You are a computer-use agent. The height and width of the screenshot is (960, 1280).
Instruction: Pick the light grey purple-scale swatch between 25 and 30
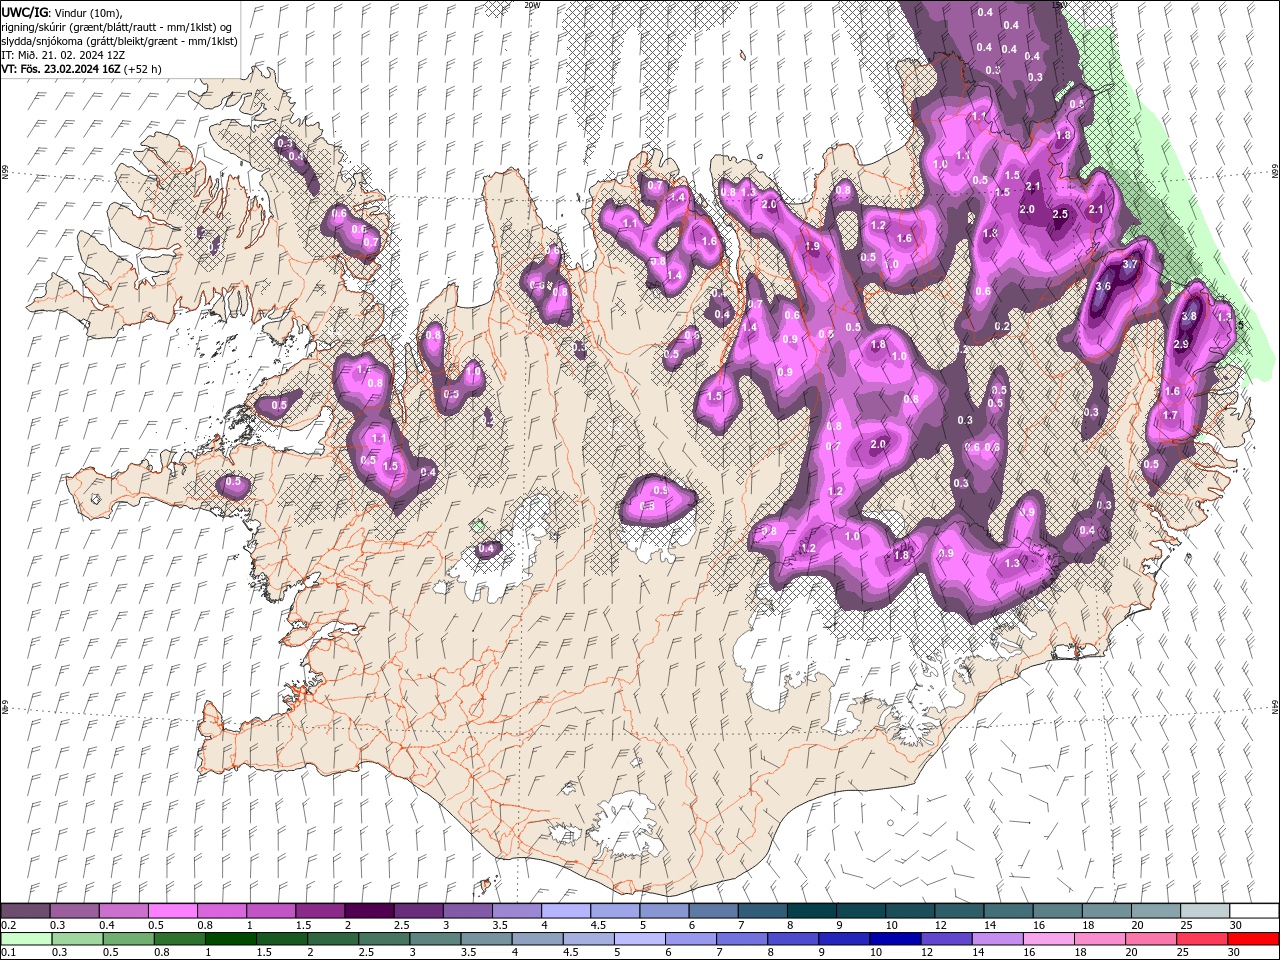[x=1205, y=911]
